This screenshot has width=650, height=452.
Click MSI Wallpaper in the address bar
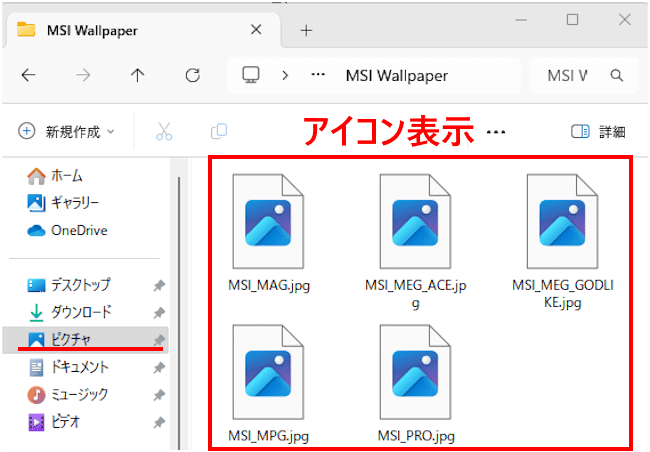(397, 75)
